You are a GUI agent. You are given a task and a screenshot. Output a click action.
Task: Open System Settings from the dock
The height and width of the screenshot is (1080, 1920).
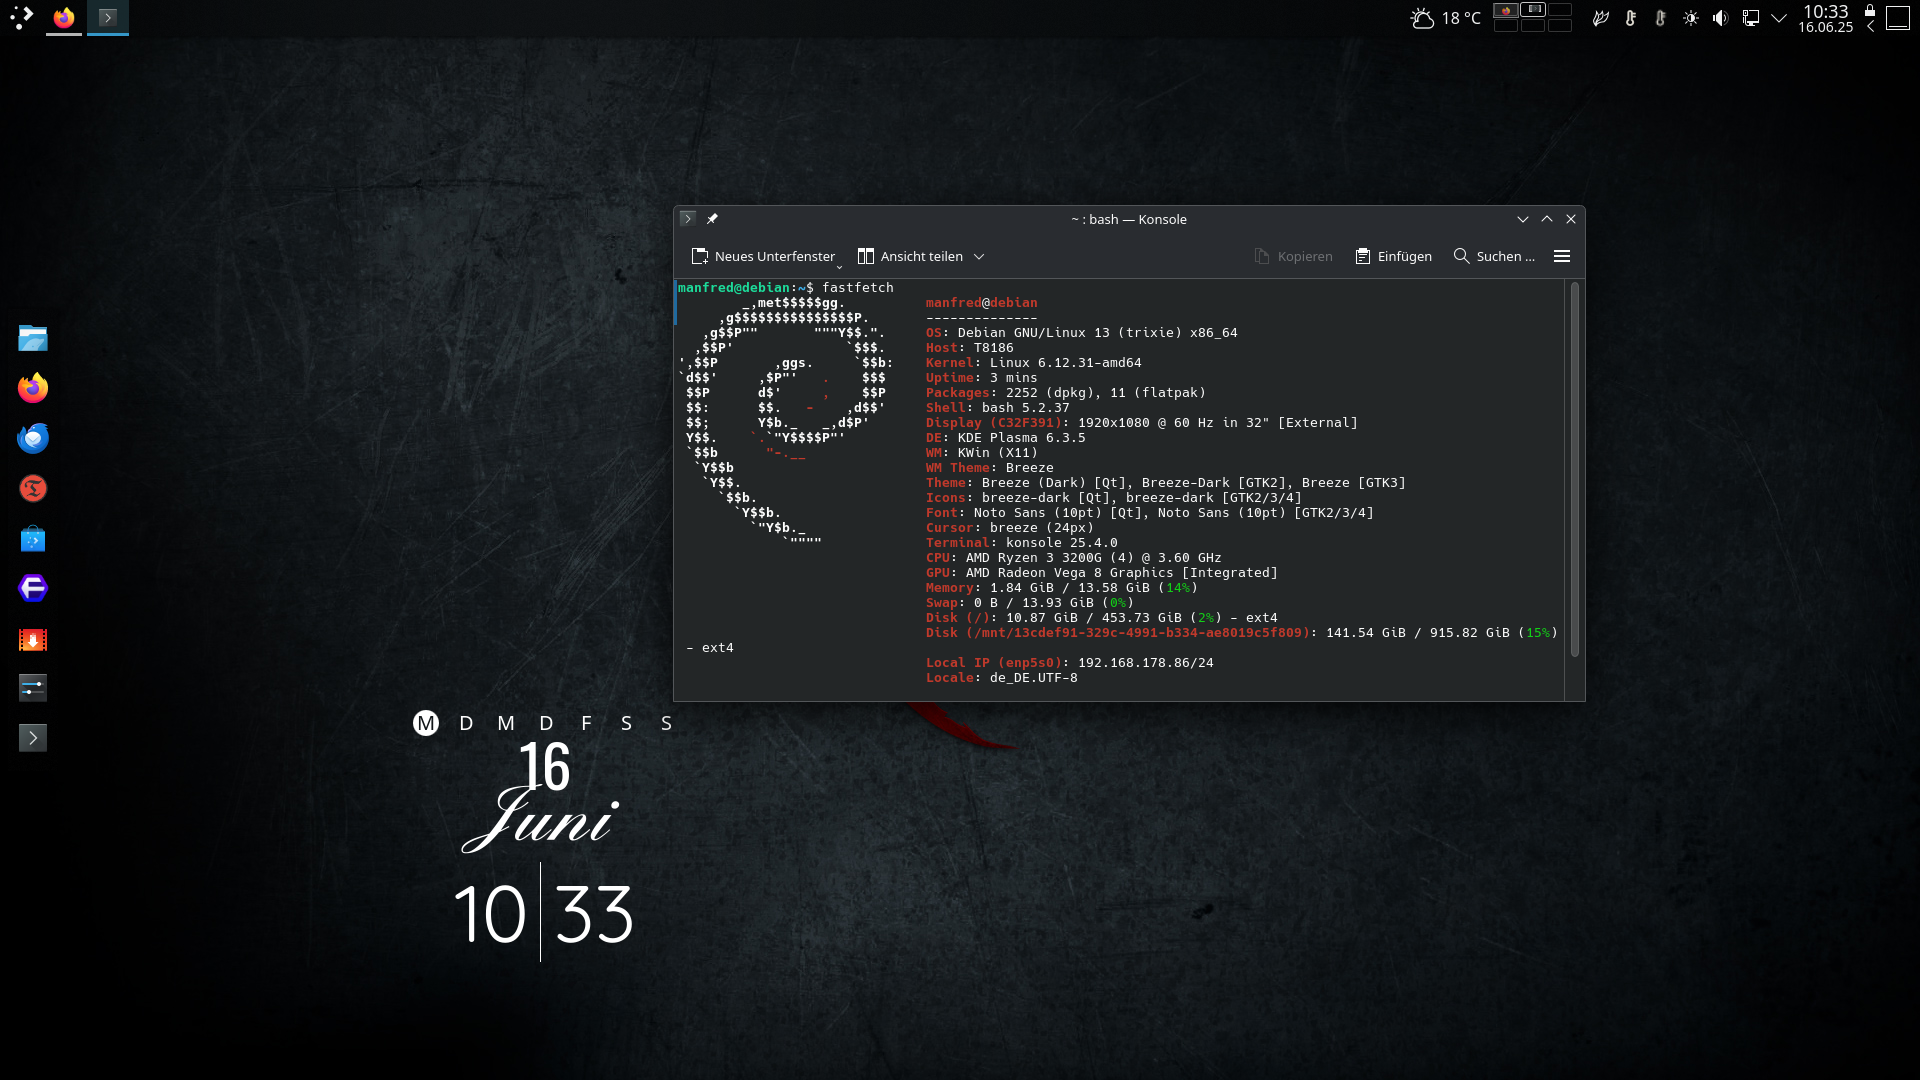[x=33, y=688]
